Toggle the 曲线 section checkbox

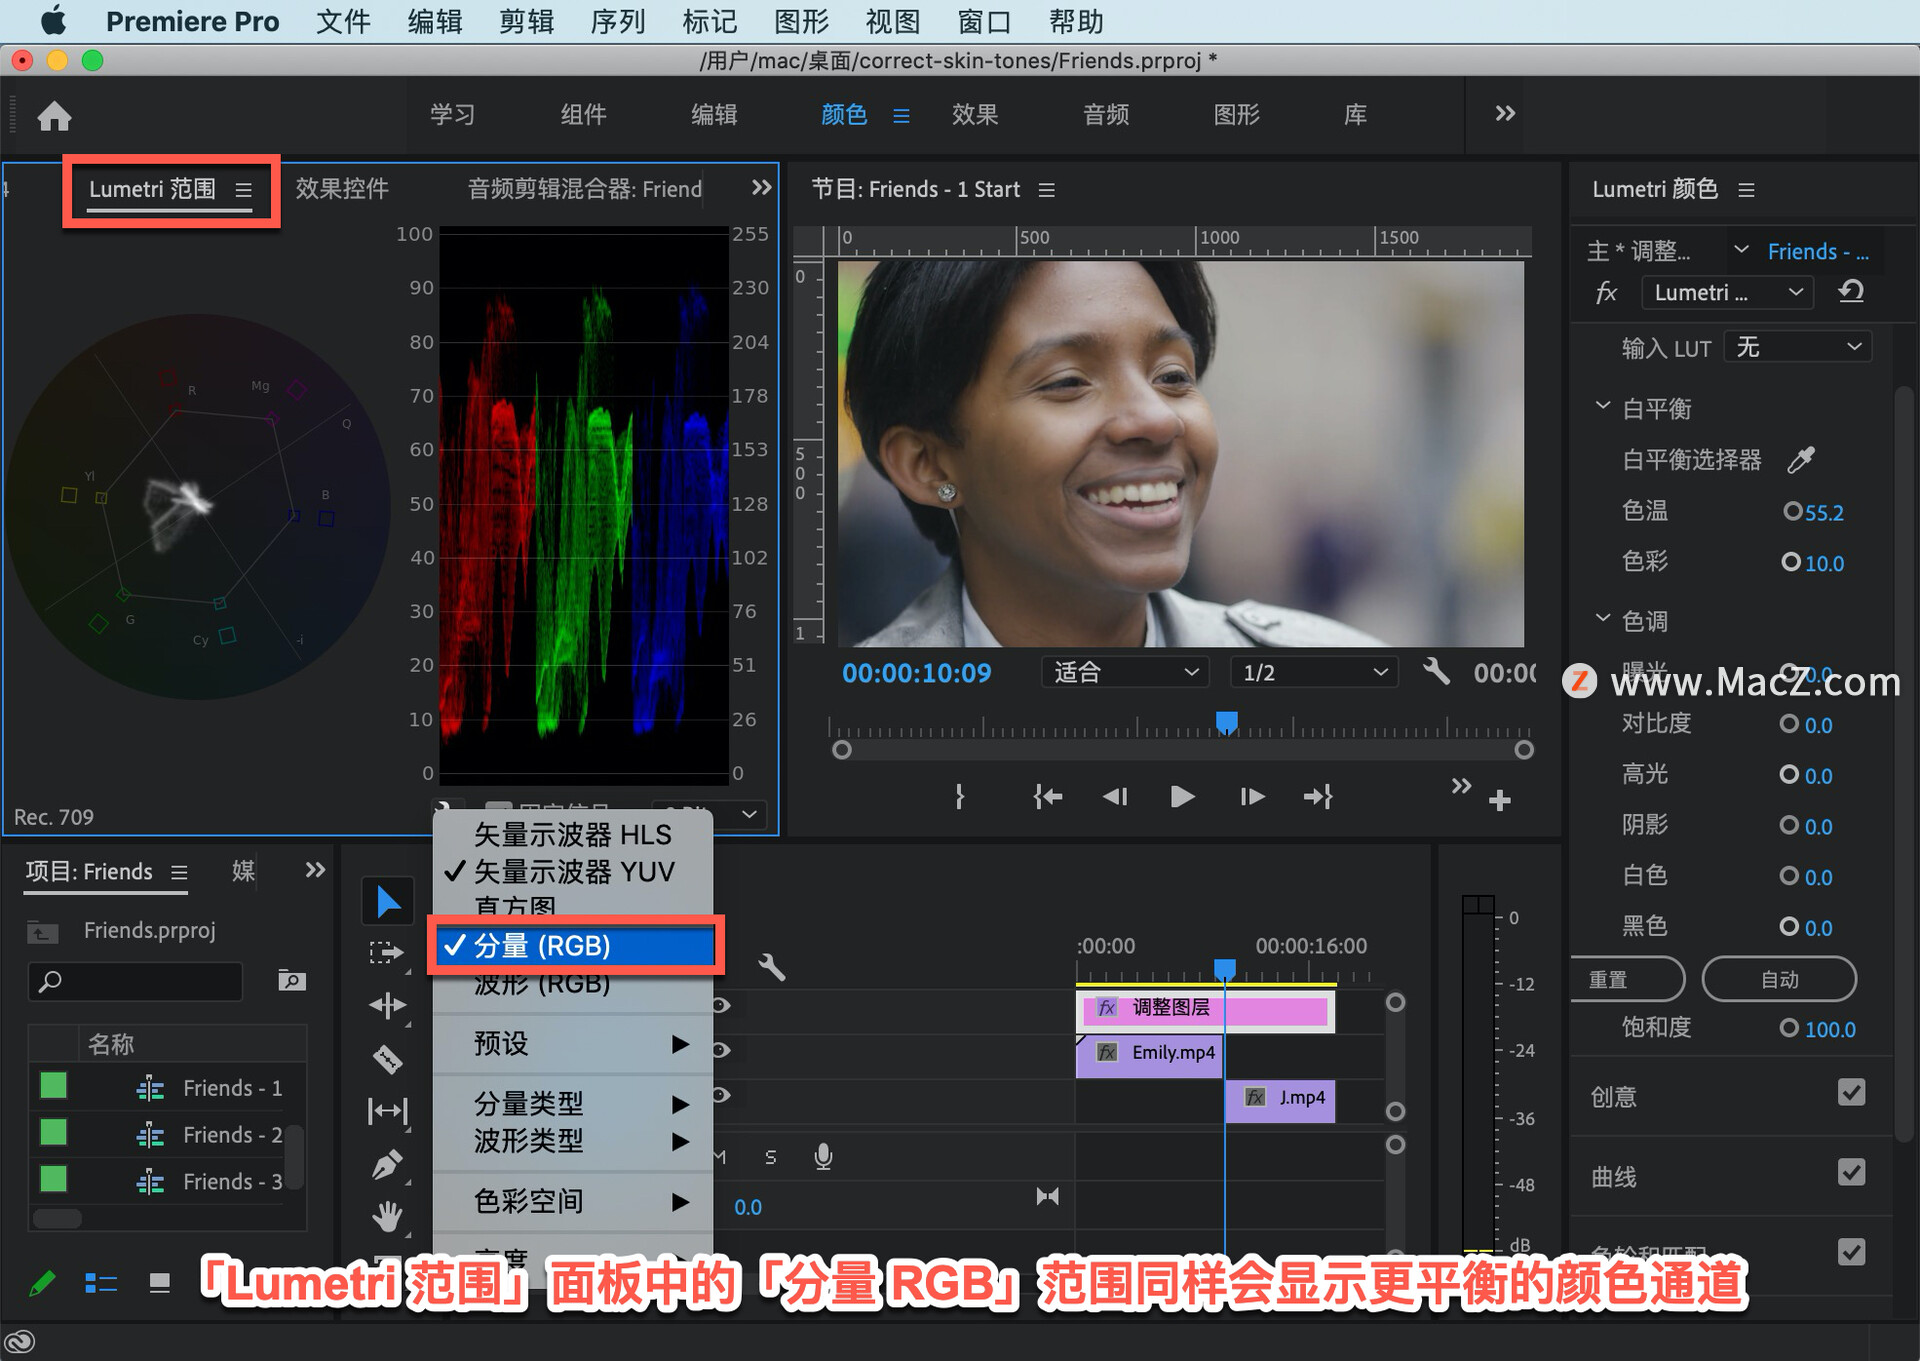click(x=1851, y=1173)
